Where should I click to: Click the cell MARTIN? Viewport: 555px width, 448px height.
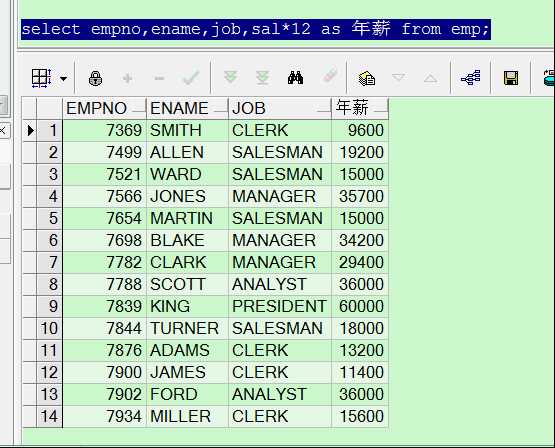coord(187,218)
